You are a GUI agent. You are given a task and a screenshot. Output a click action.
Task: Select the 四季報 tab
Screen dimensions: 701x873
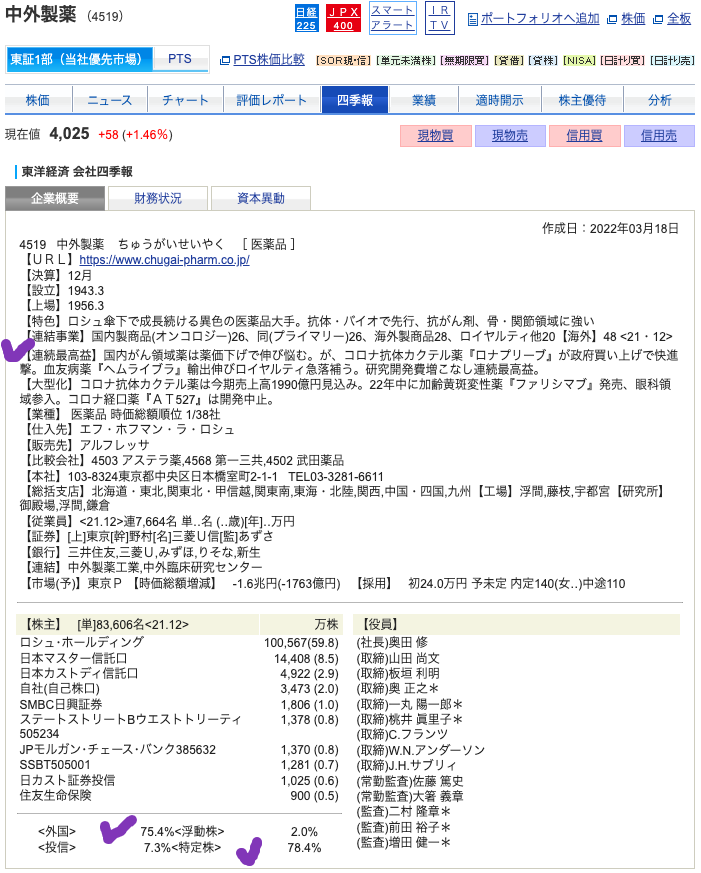point(355,100)
